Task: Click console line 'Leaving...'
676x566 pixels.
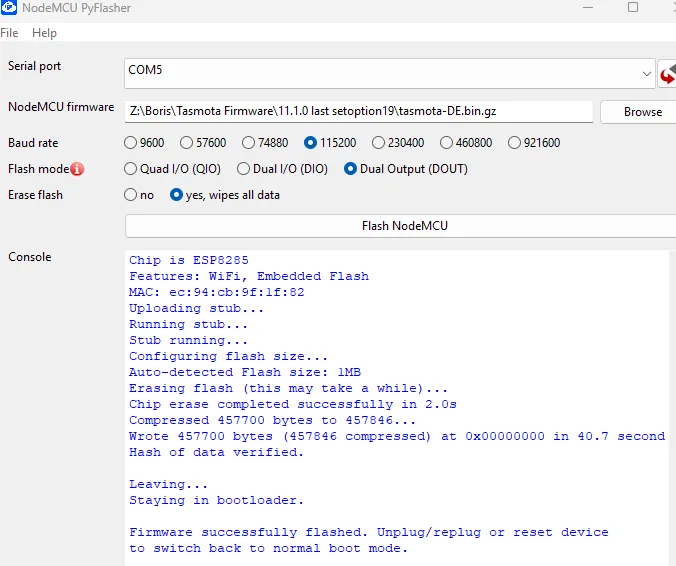Action: point(168,484)
